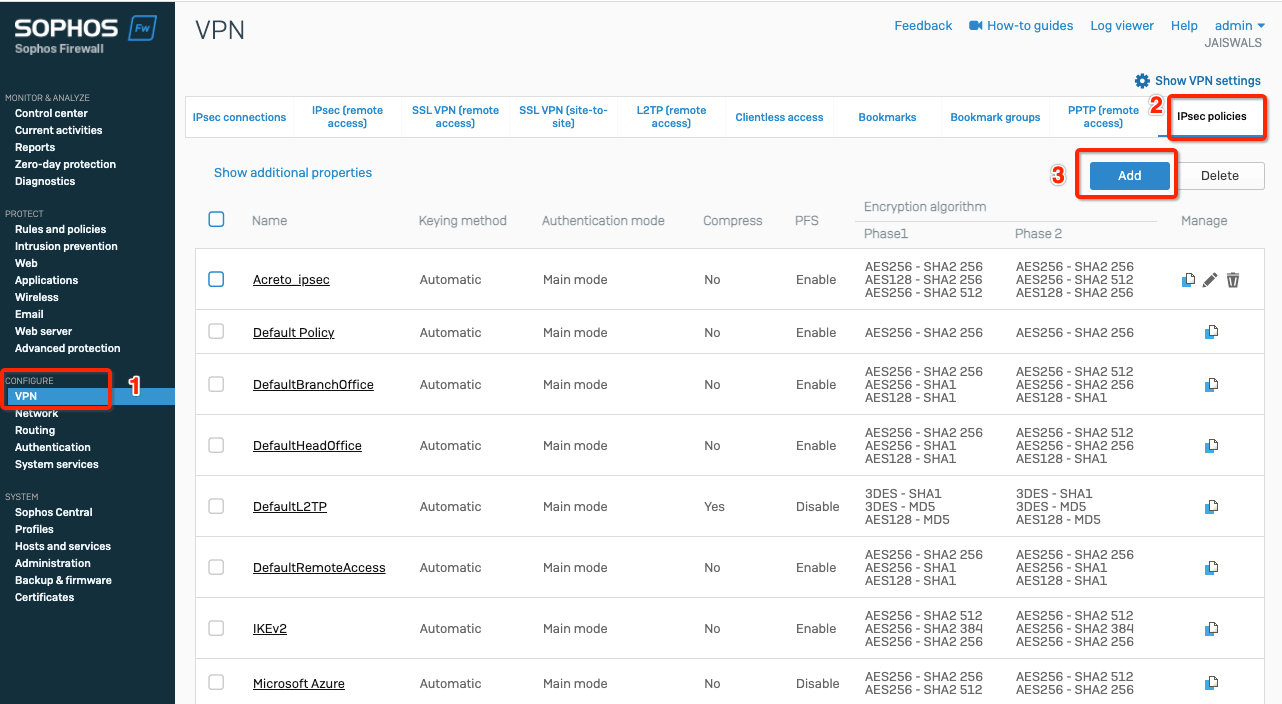This screenshot has width=1282, height=704.
Task: Duplicate the Acreto_ipsec policy
Action: pyautogui.click(x=1188, y=280)
